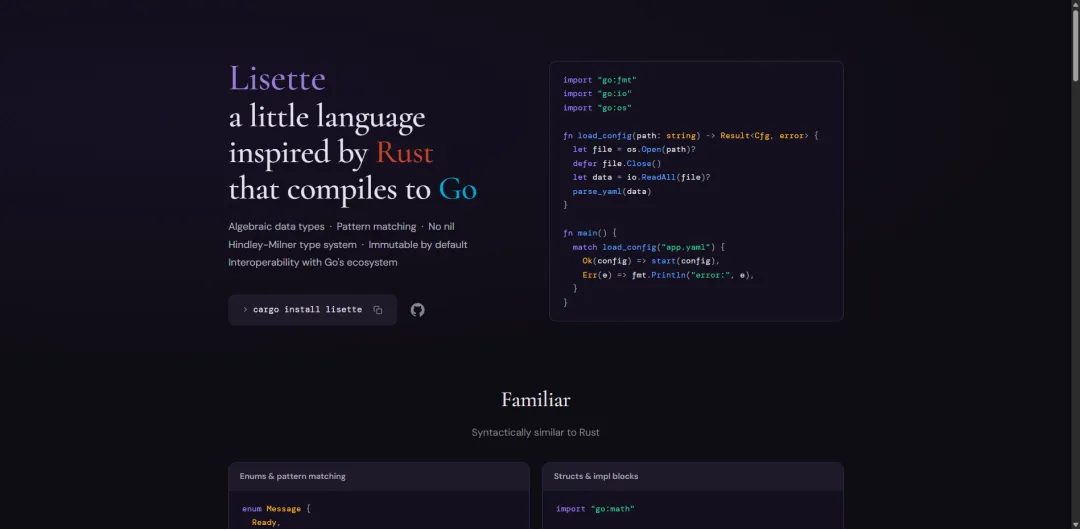Click the Ok(config) => start(config) line

click(x=651, y=261)
